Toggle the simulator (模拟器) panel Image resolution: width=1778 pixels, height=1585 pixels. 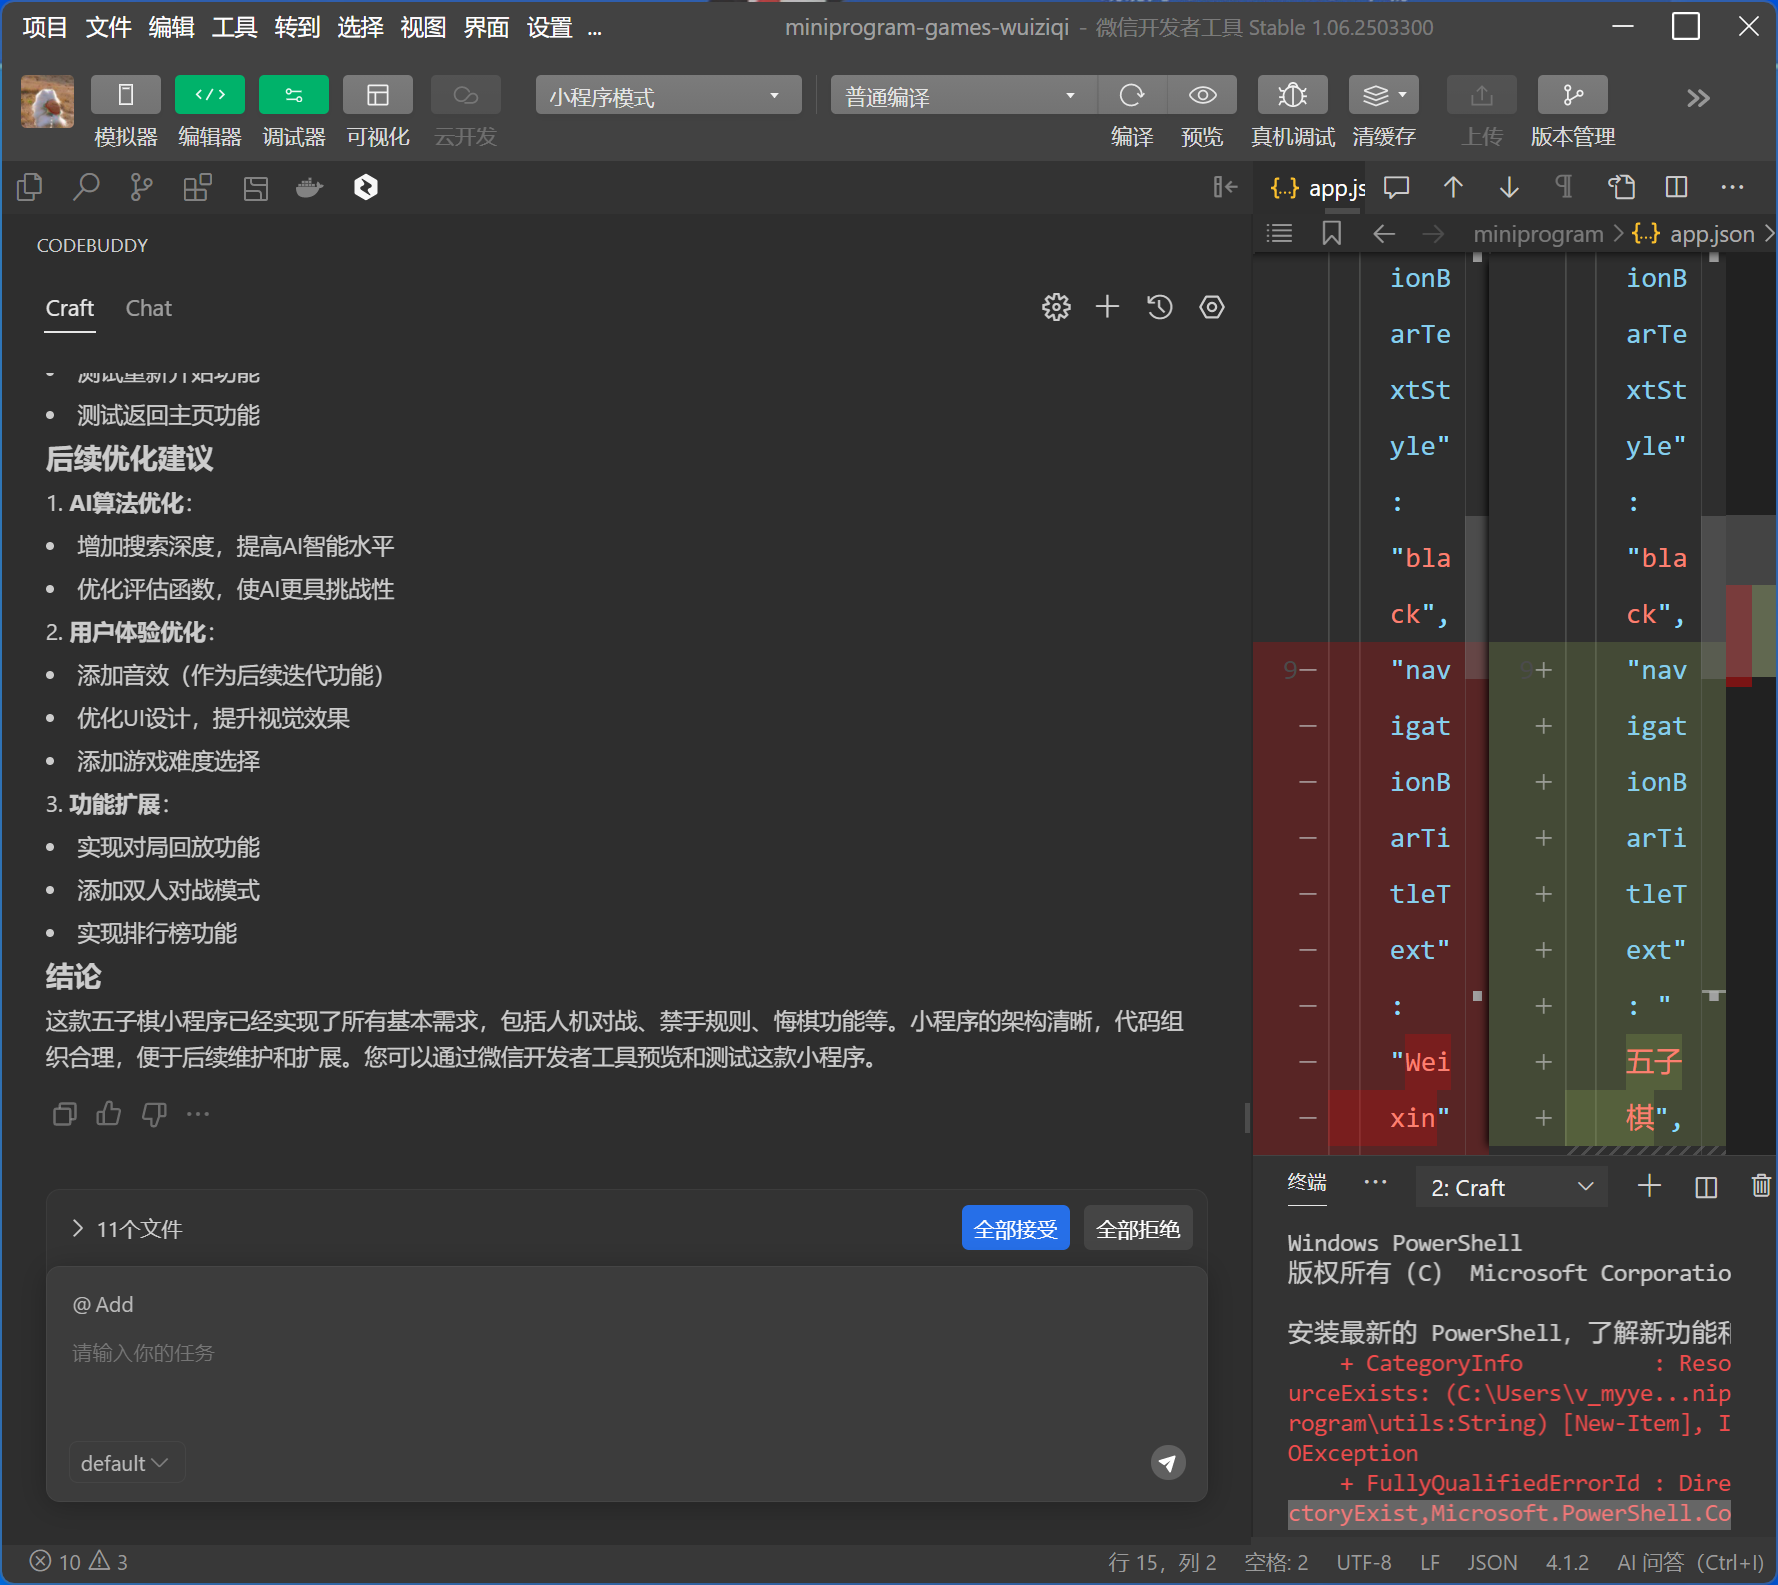(126, 96)
